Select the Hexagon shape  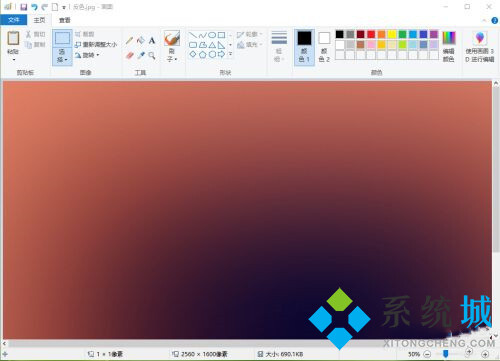(x=212, y=54)
